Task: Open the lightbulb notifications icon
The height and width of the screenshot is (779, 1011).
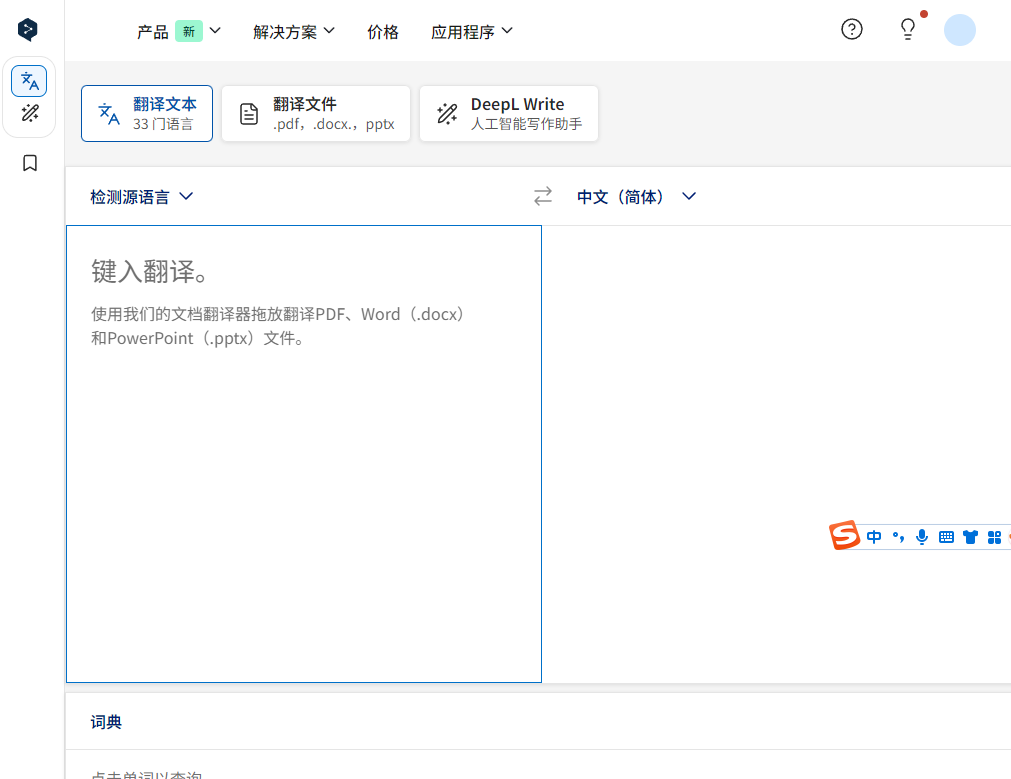Action: tap(908, 29)
